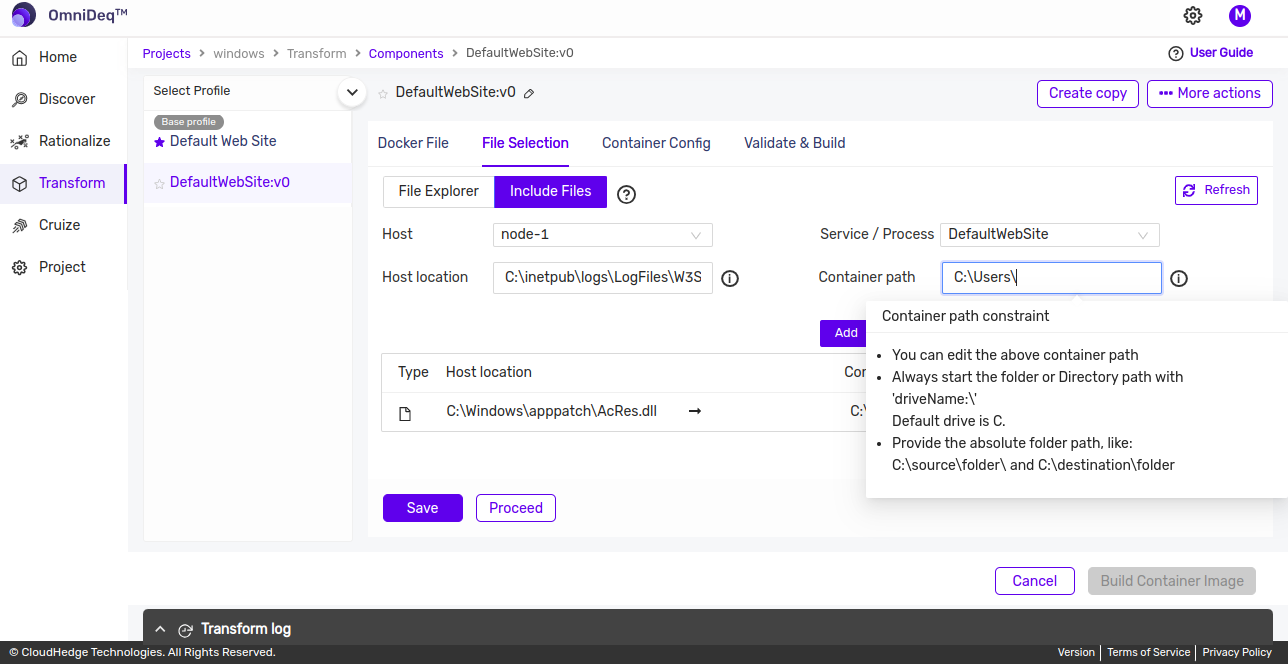Star the DefaultWebSite:v0 component in title
The image size is (1288, 664).
(383, 94)
